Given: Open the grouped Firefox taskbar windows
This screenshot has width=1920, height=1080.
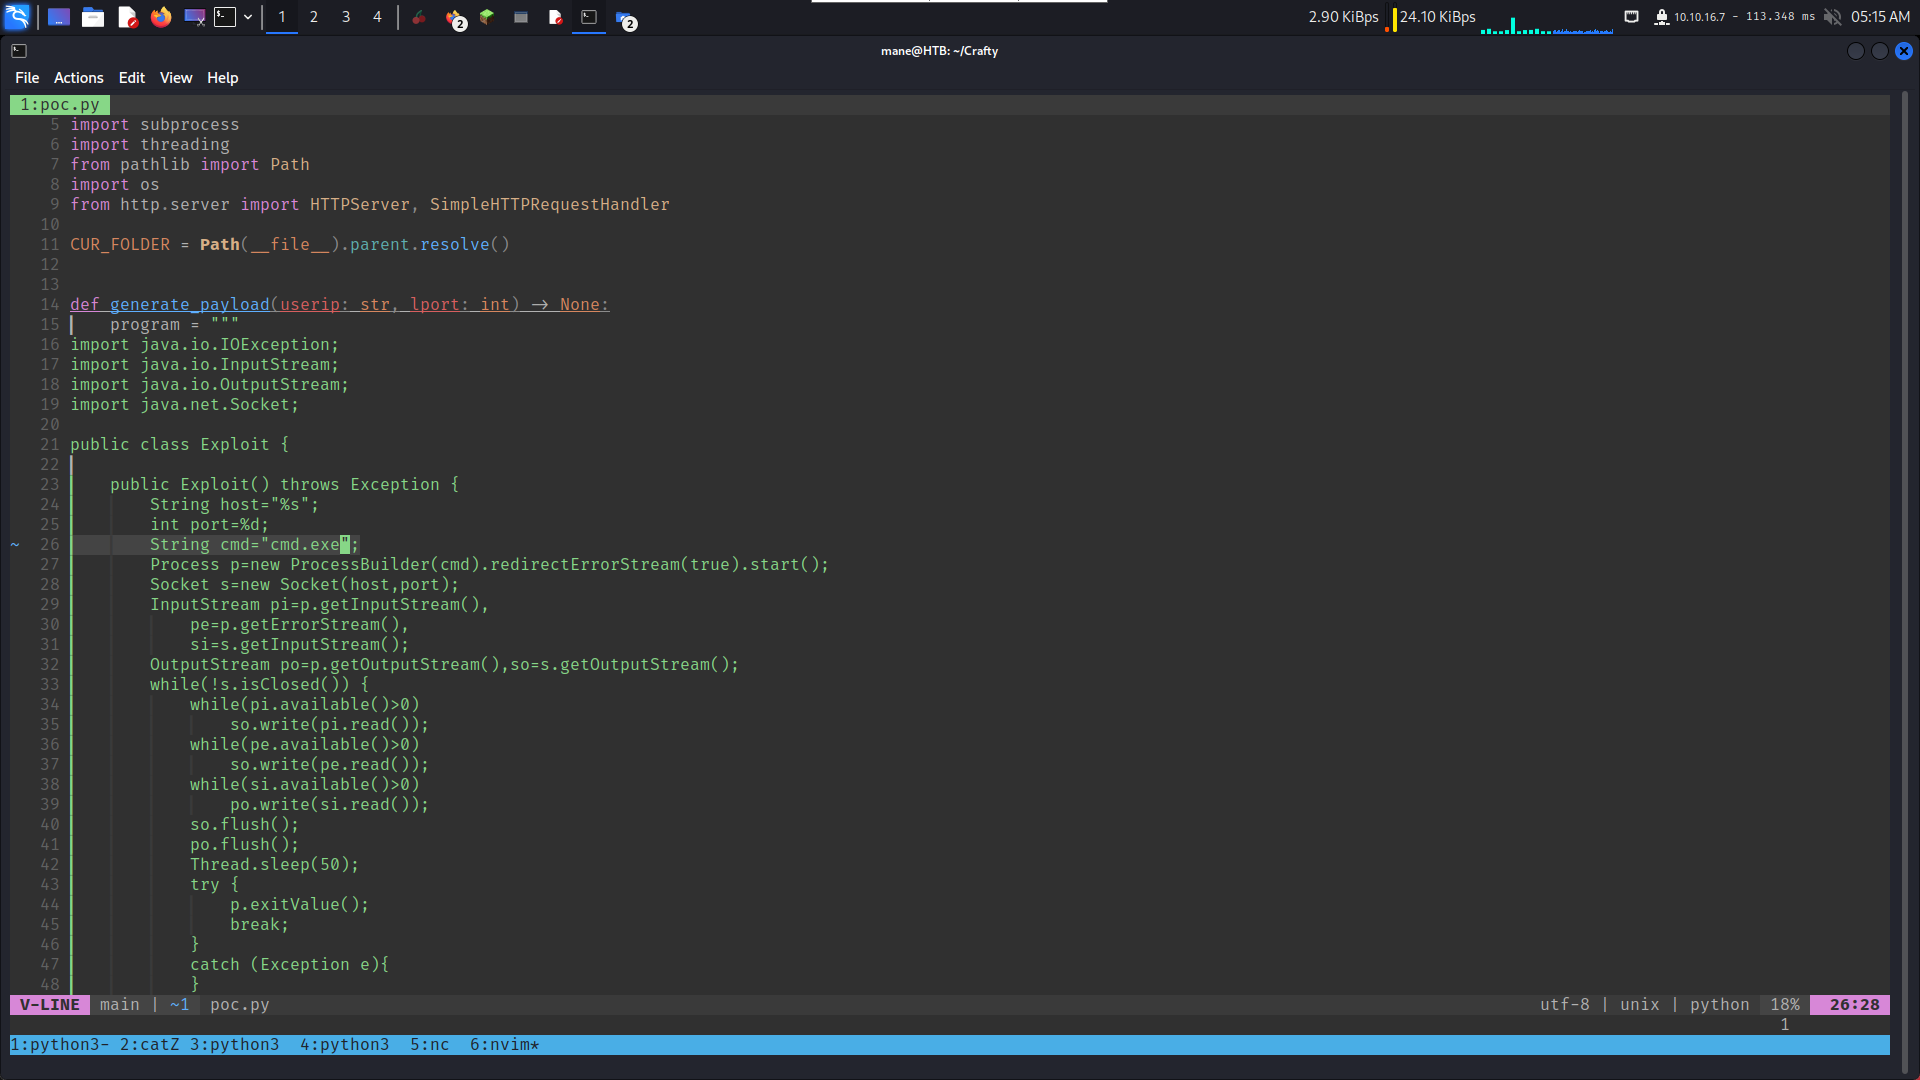Looking at the screenshot, I should [455, 18].
